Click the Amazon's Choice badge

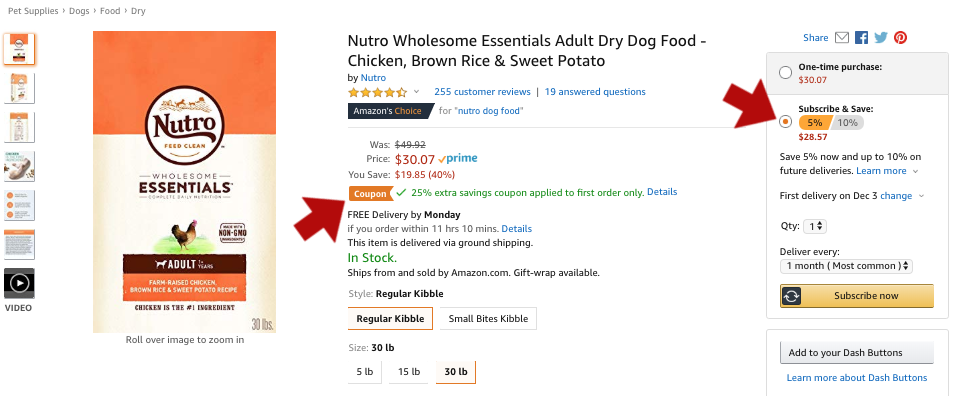pos(390,111)
